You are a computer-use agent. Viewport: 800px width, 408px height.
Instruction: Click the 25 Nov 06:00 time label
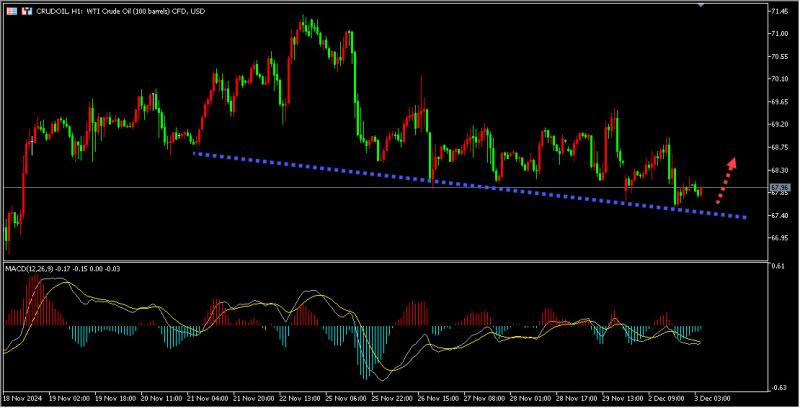[345, 398]
